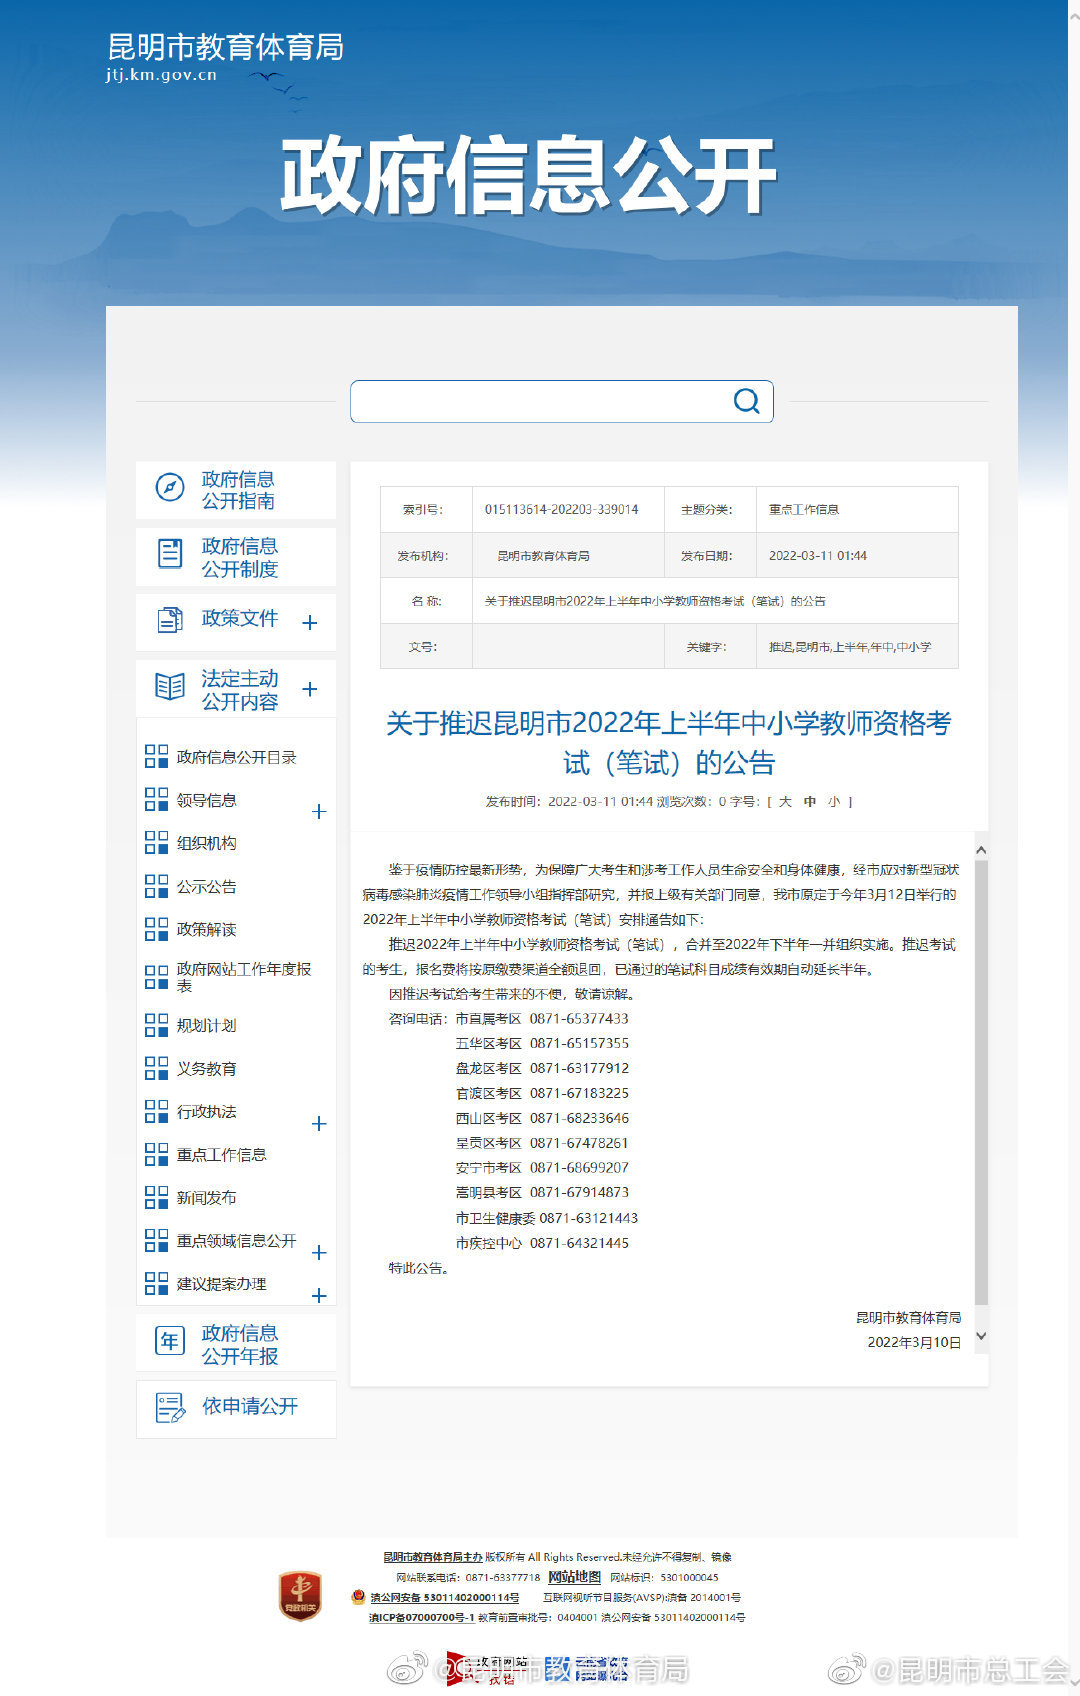Screen dimensions: 1080x1696
Task: Click the 法定主动公开内容 book icon
Action: click(170, 687)
